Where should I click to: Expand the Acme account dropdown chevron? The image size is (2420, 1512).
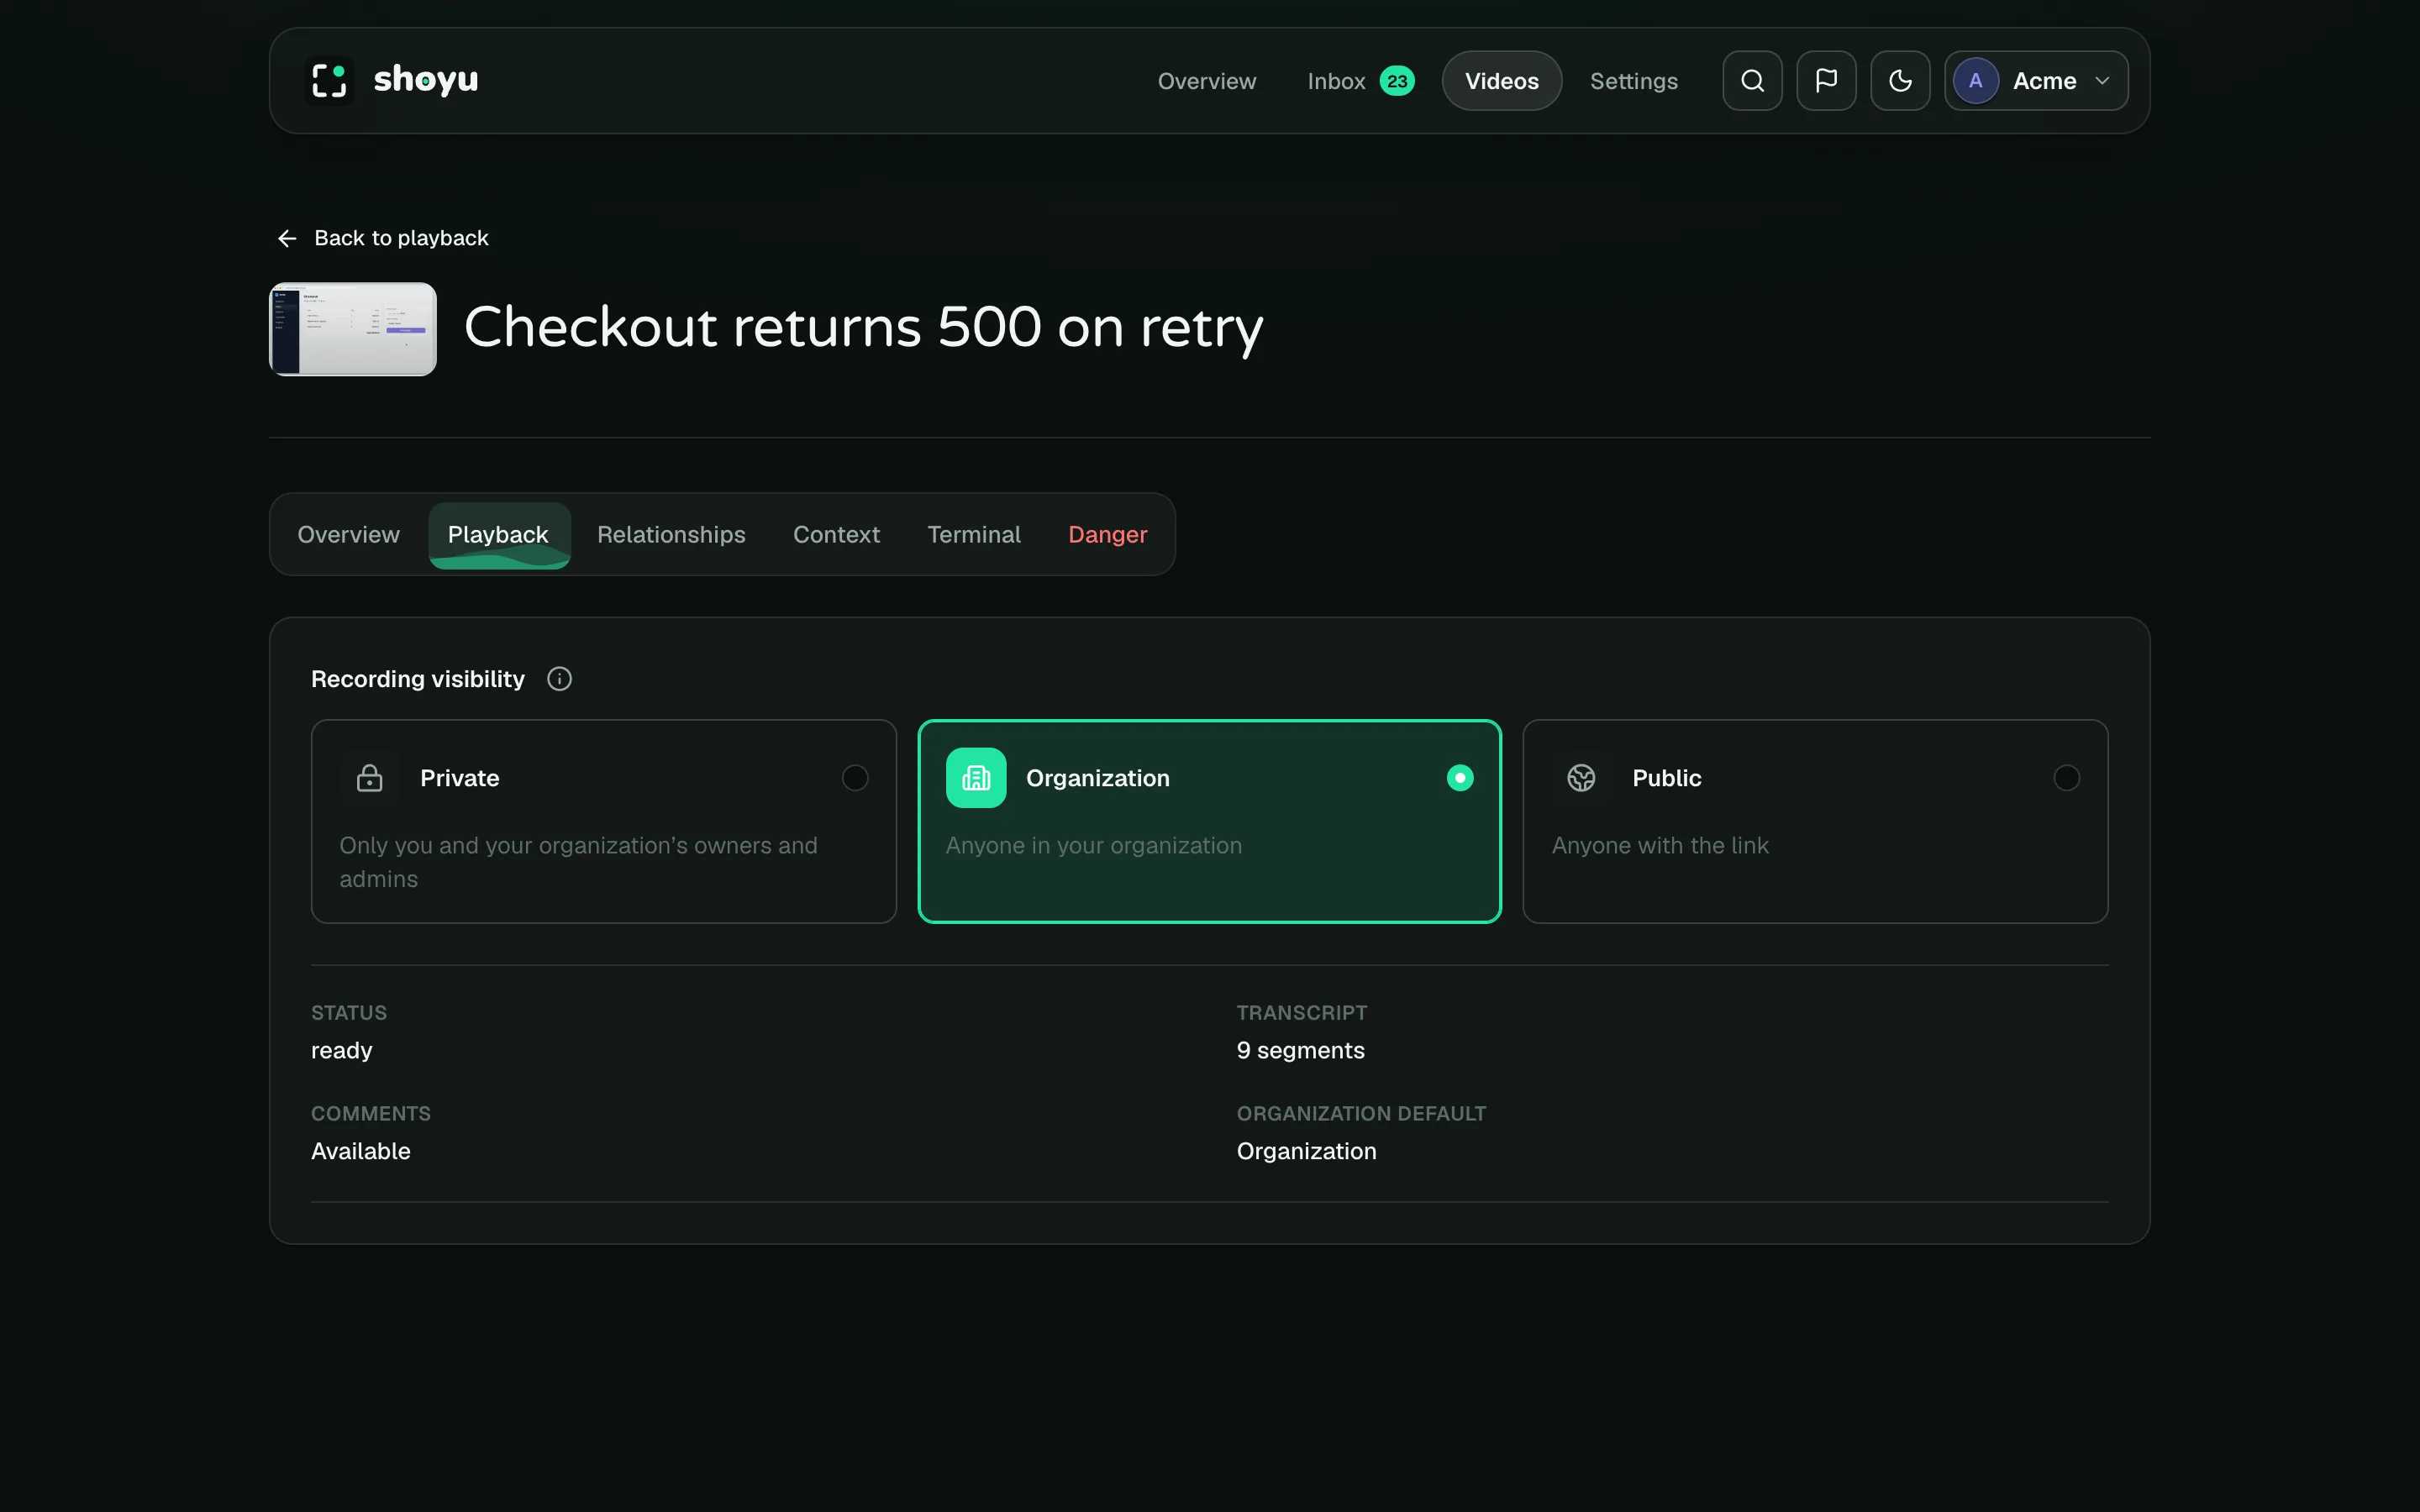point(2102,81)
